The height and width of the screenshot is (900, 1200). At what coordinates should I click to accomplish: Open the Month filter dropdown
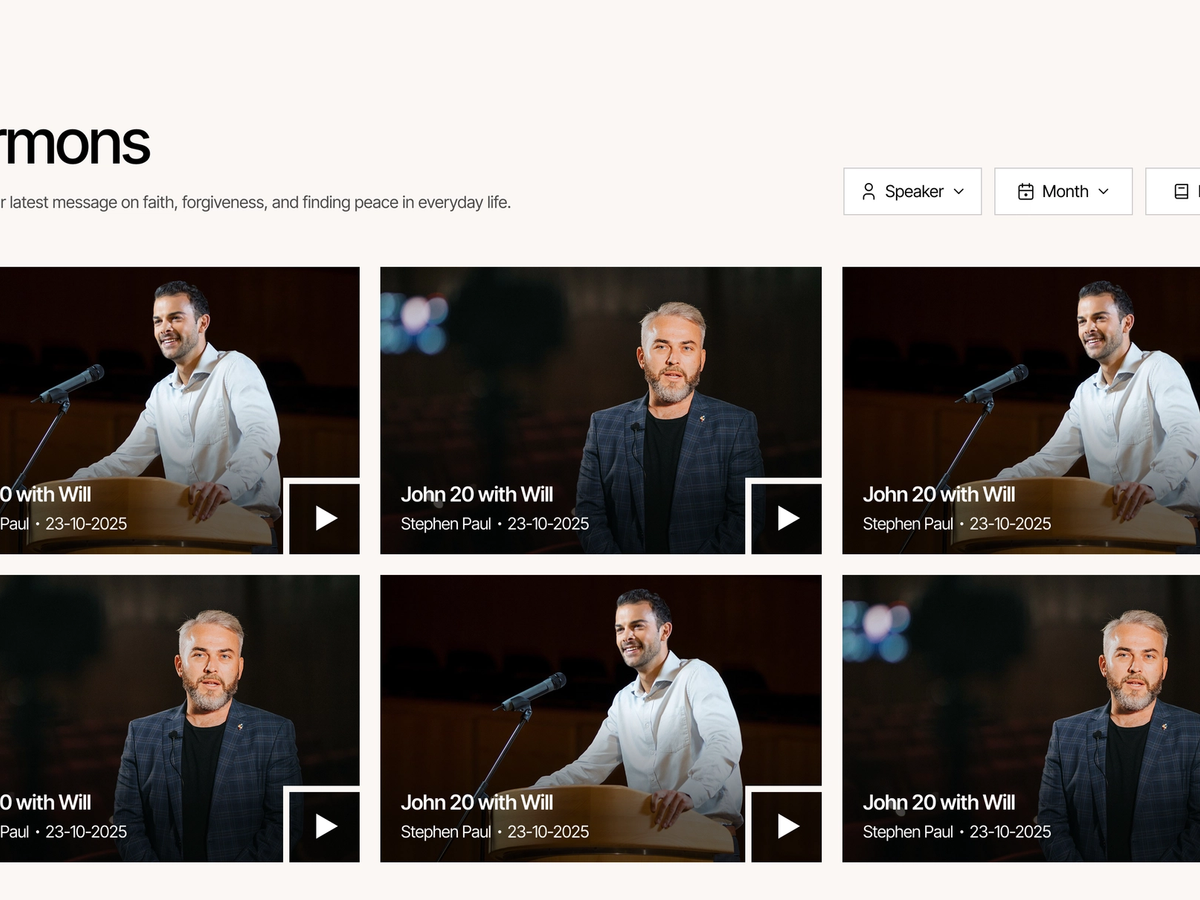point(1063,191)
